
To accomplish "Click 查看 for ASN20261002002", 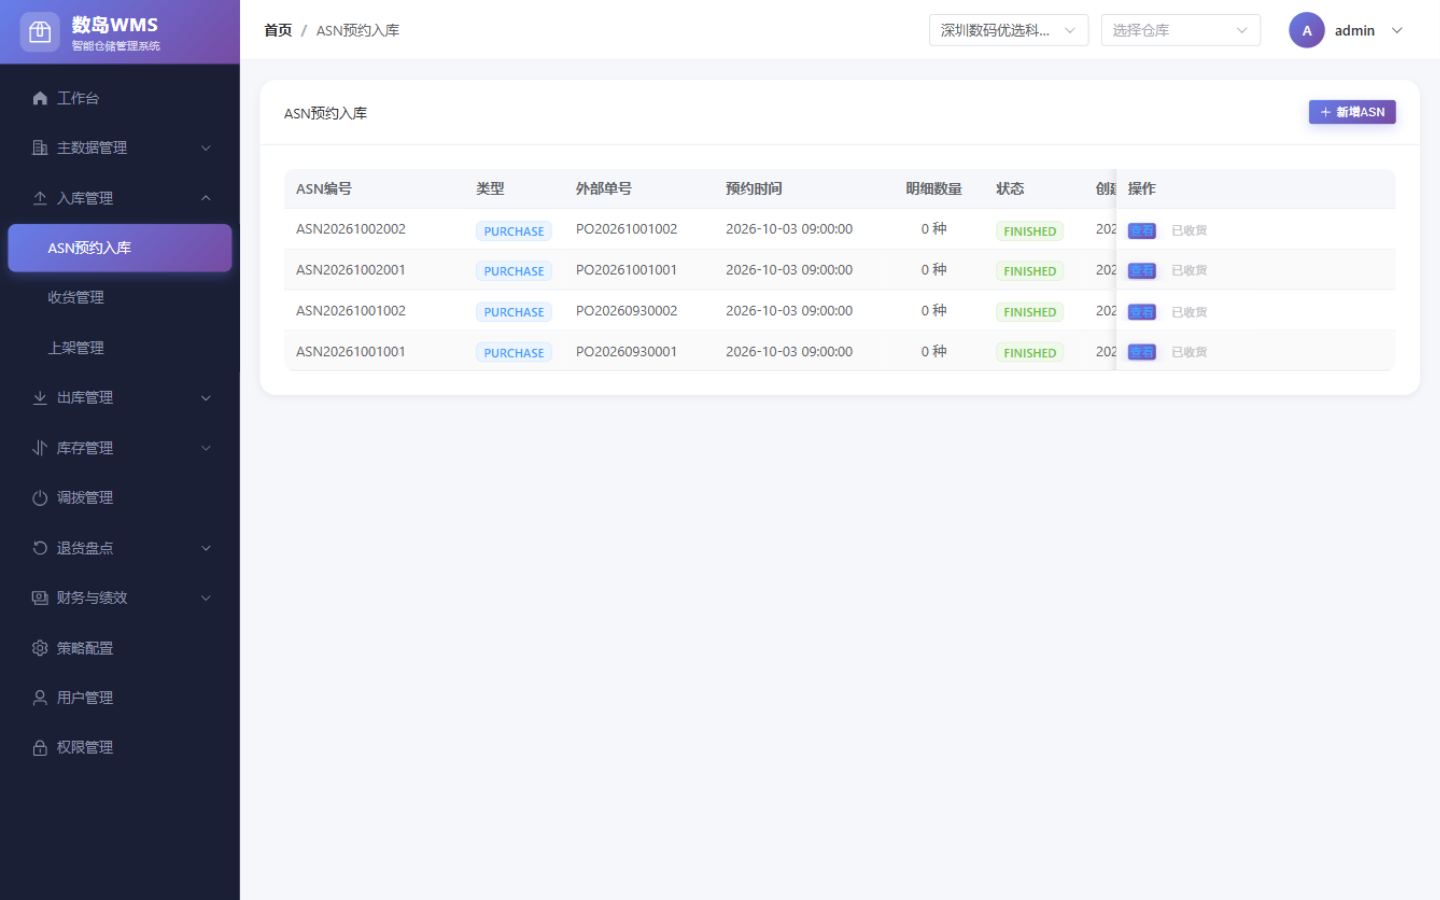I will click(1142, 231).
